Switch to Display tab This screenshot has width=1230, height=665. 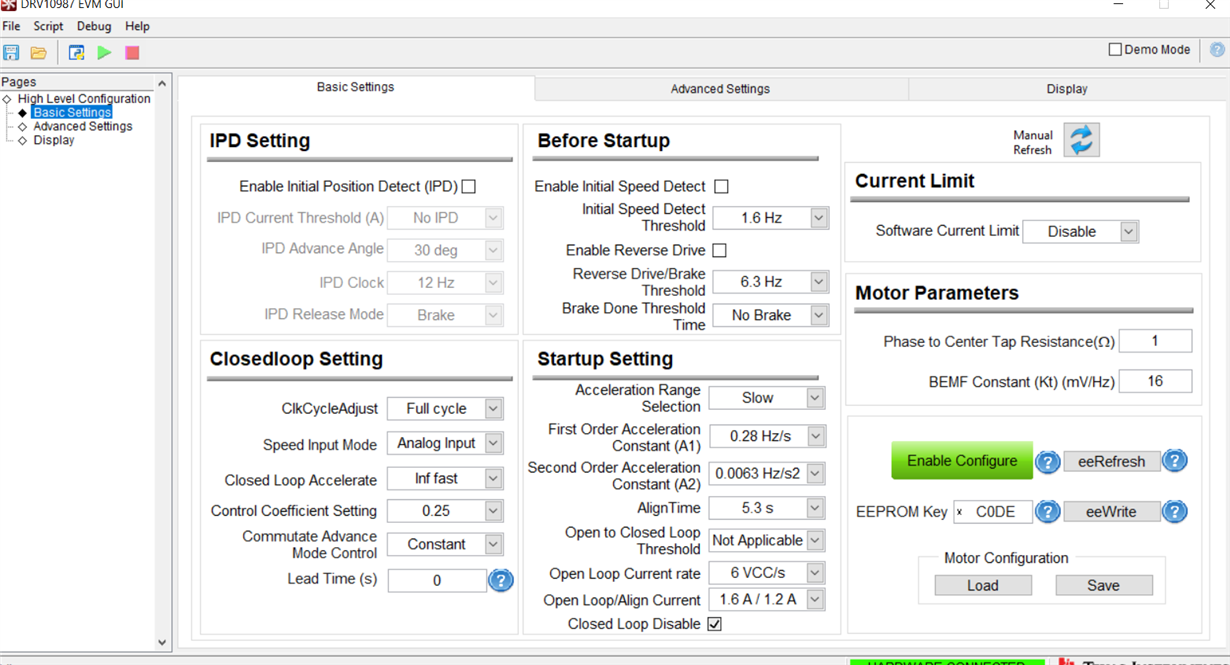point(1067,89)
